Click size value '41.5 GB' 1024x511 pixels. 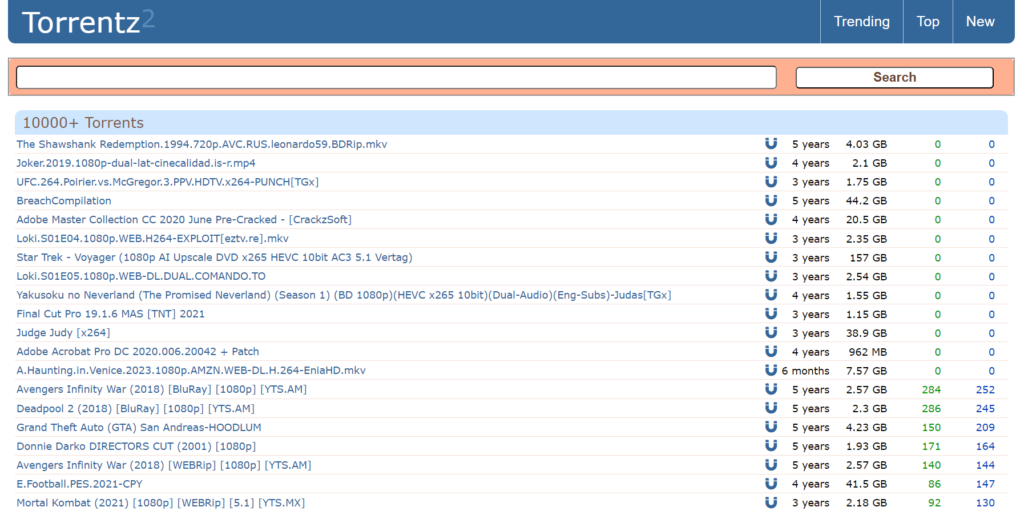click(x=867, y=484)
